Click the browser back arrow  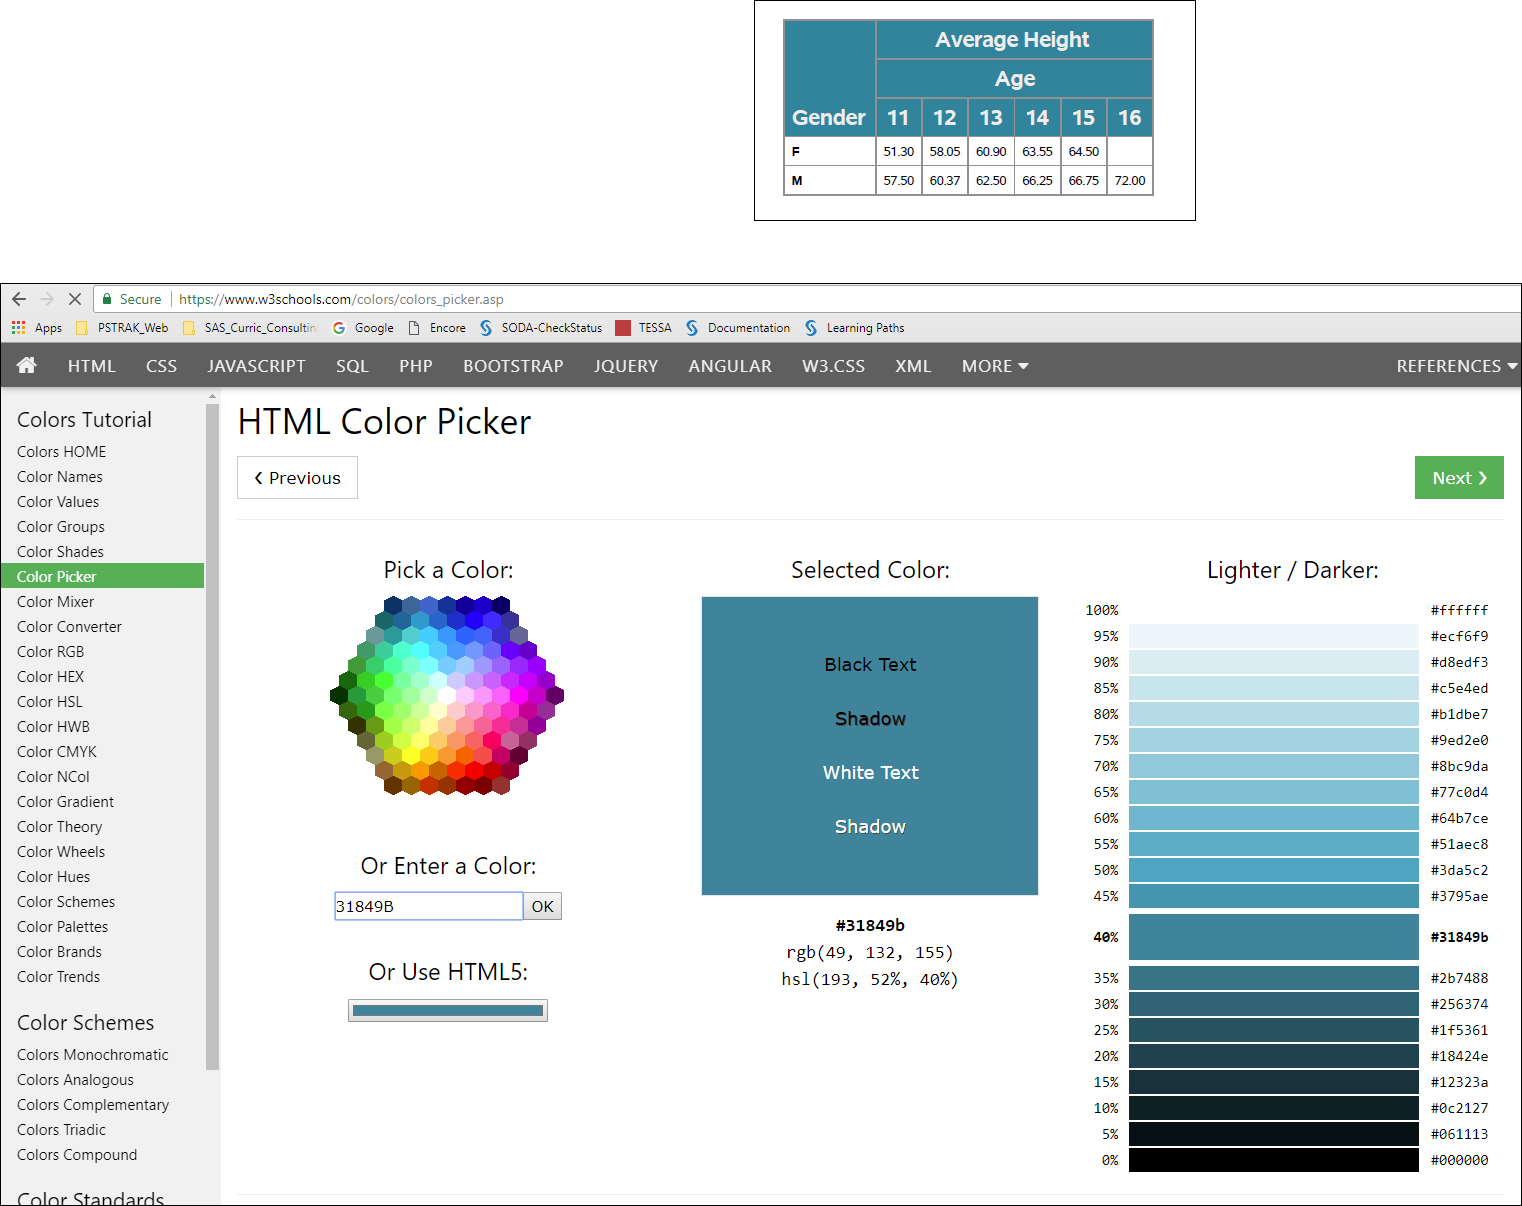(x=19, y=299)
